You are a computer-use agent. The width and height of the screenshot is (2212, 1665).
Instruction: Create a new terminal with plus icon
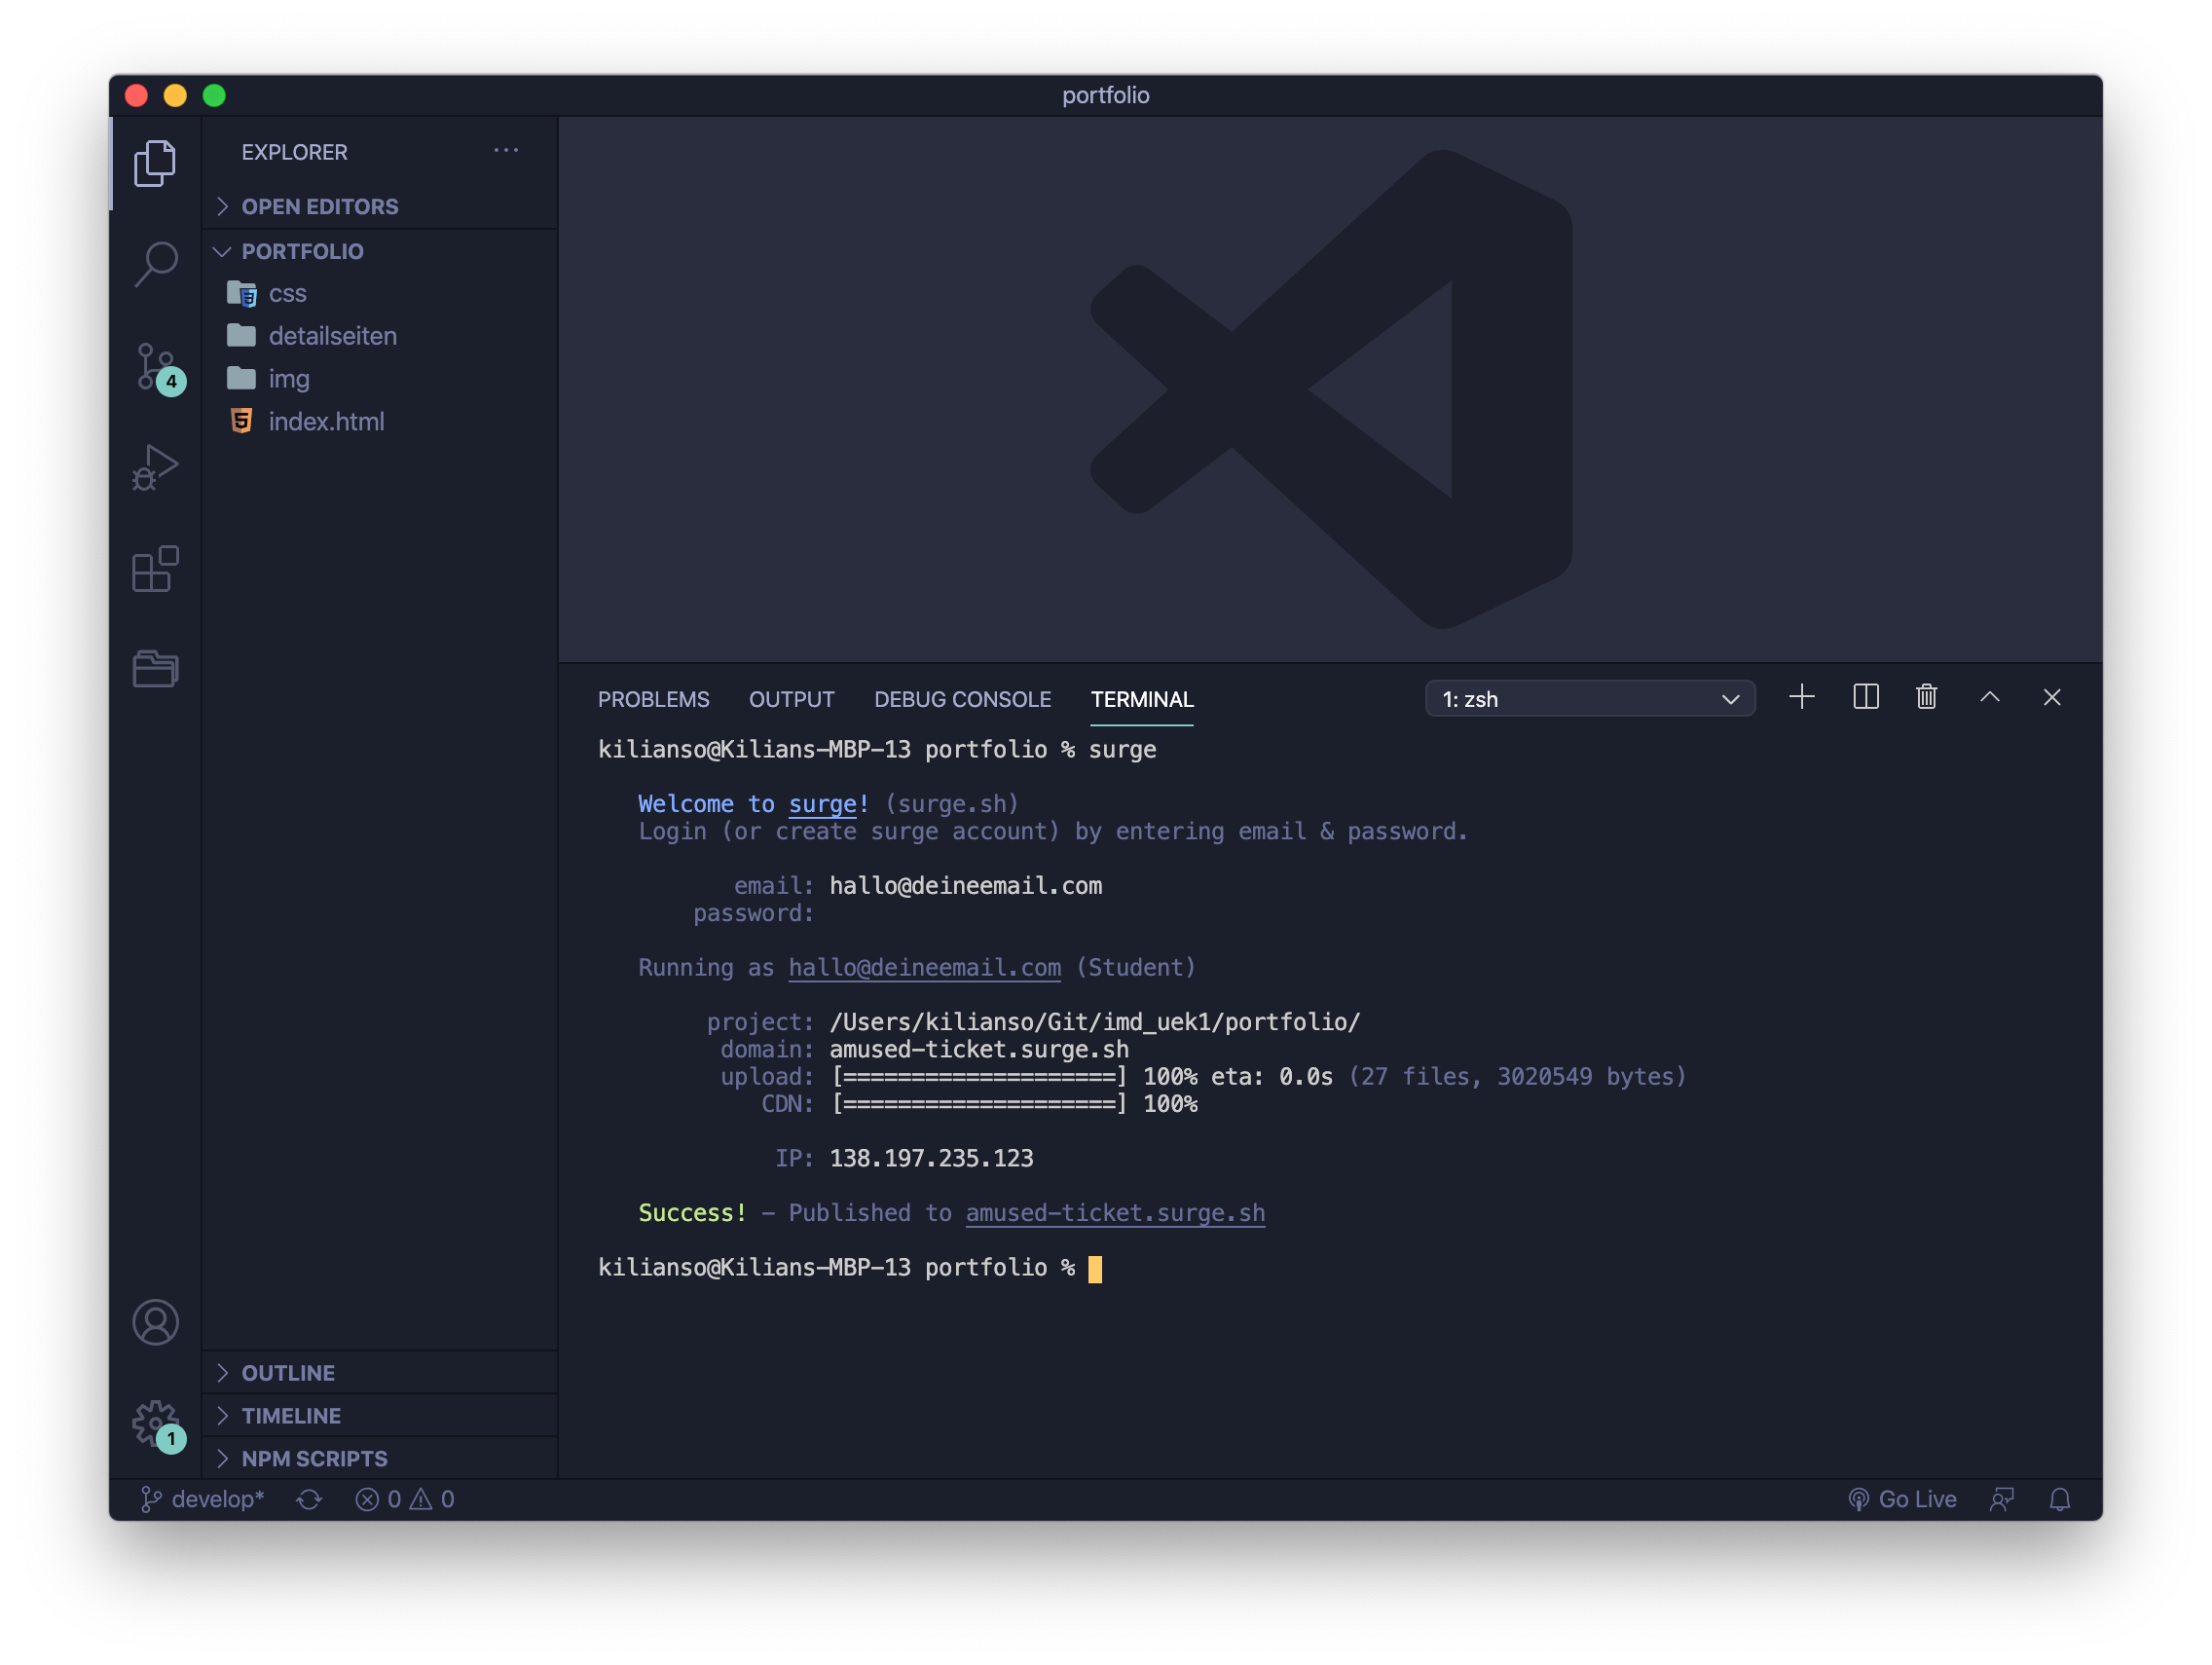coord(1801,697)
